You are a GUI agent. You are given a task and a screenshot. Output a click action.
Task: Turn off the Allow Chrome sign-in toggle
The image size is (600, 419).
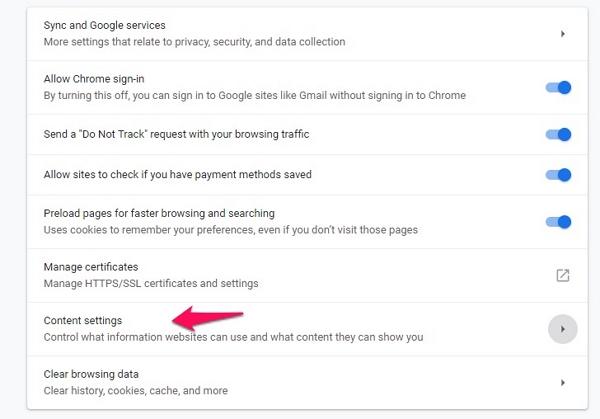558,88
